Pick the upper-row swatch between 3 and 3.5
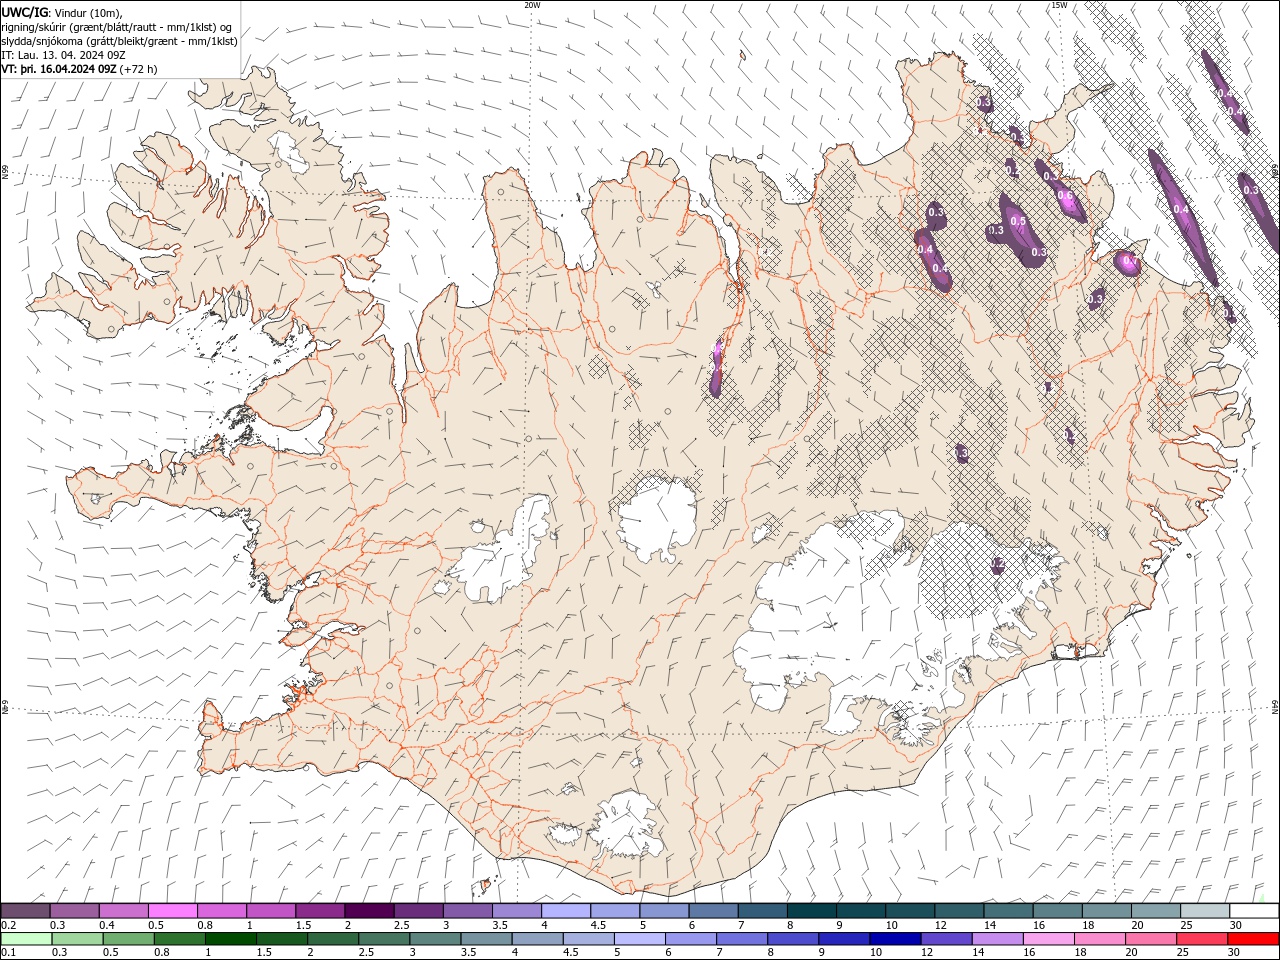 (x=467, y=911)
